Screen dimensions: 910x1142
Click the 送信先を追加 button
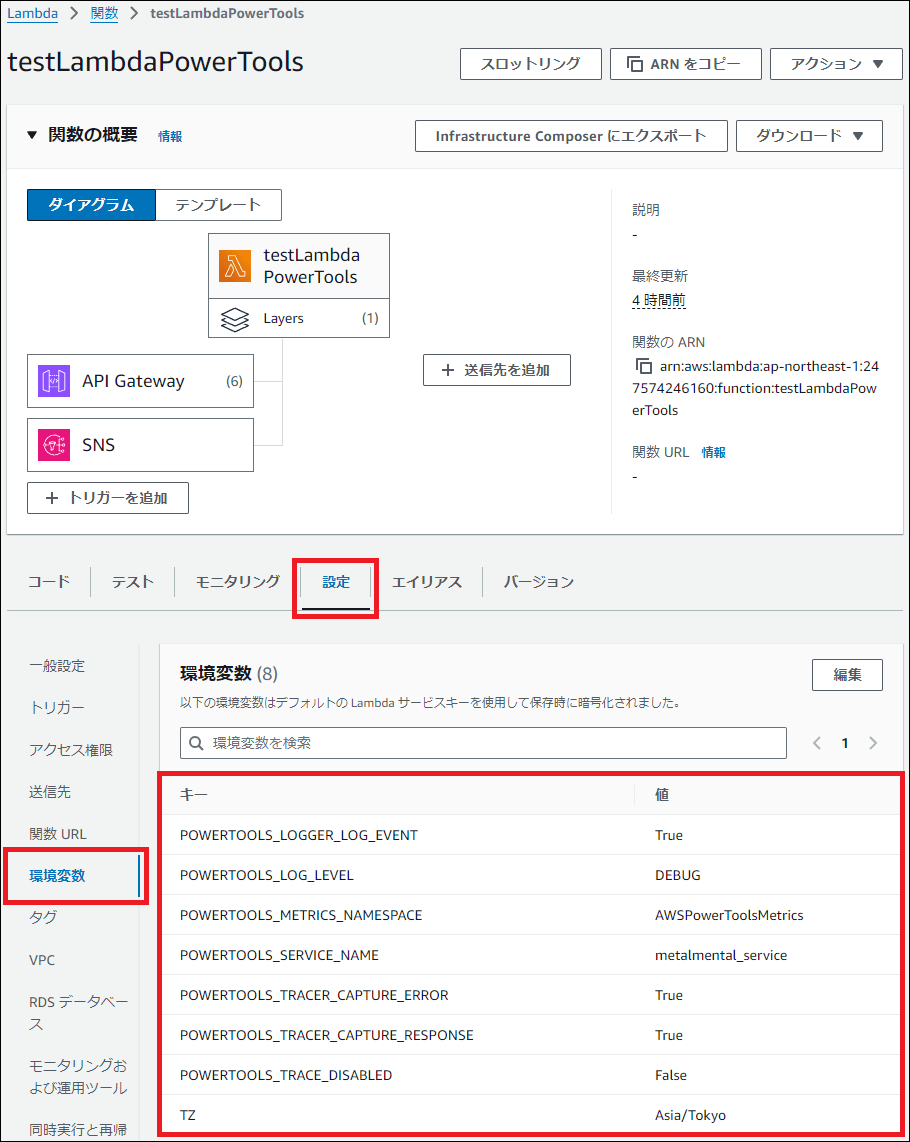tap(497, 370)
